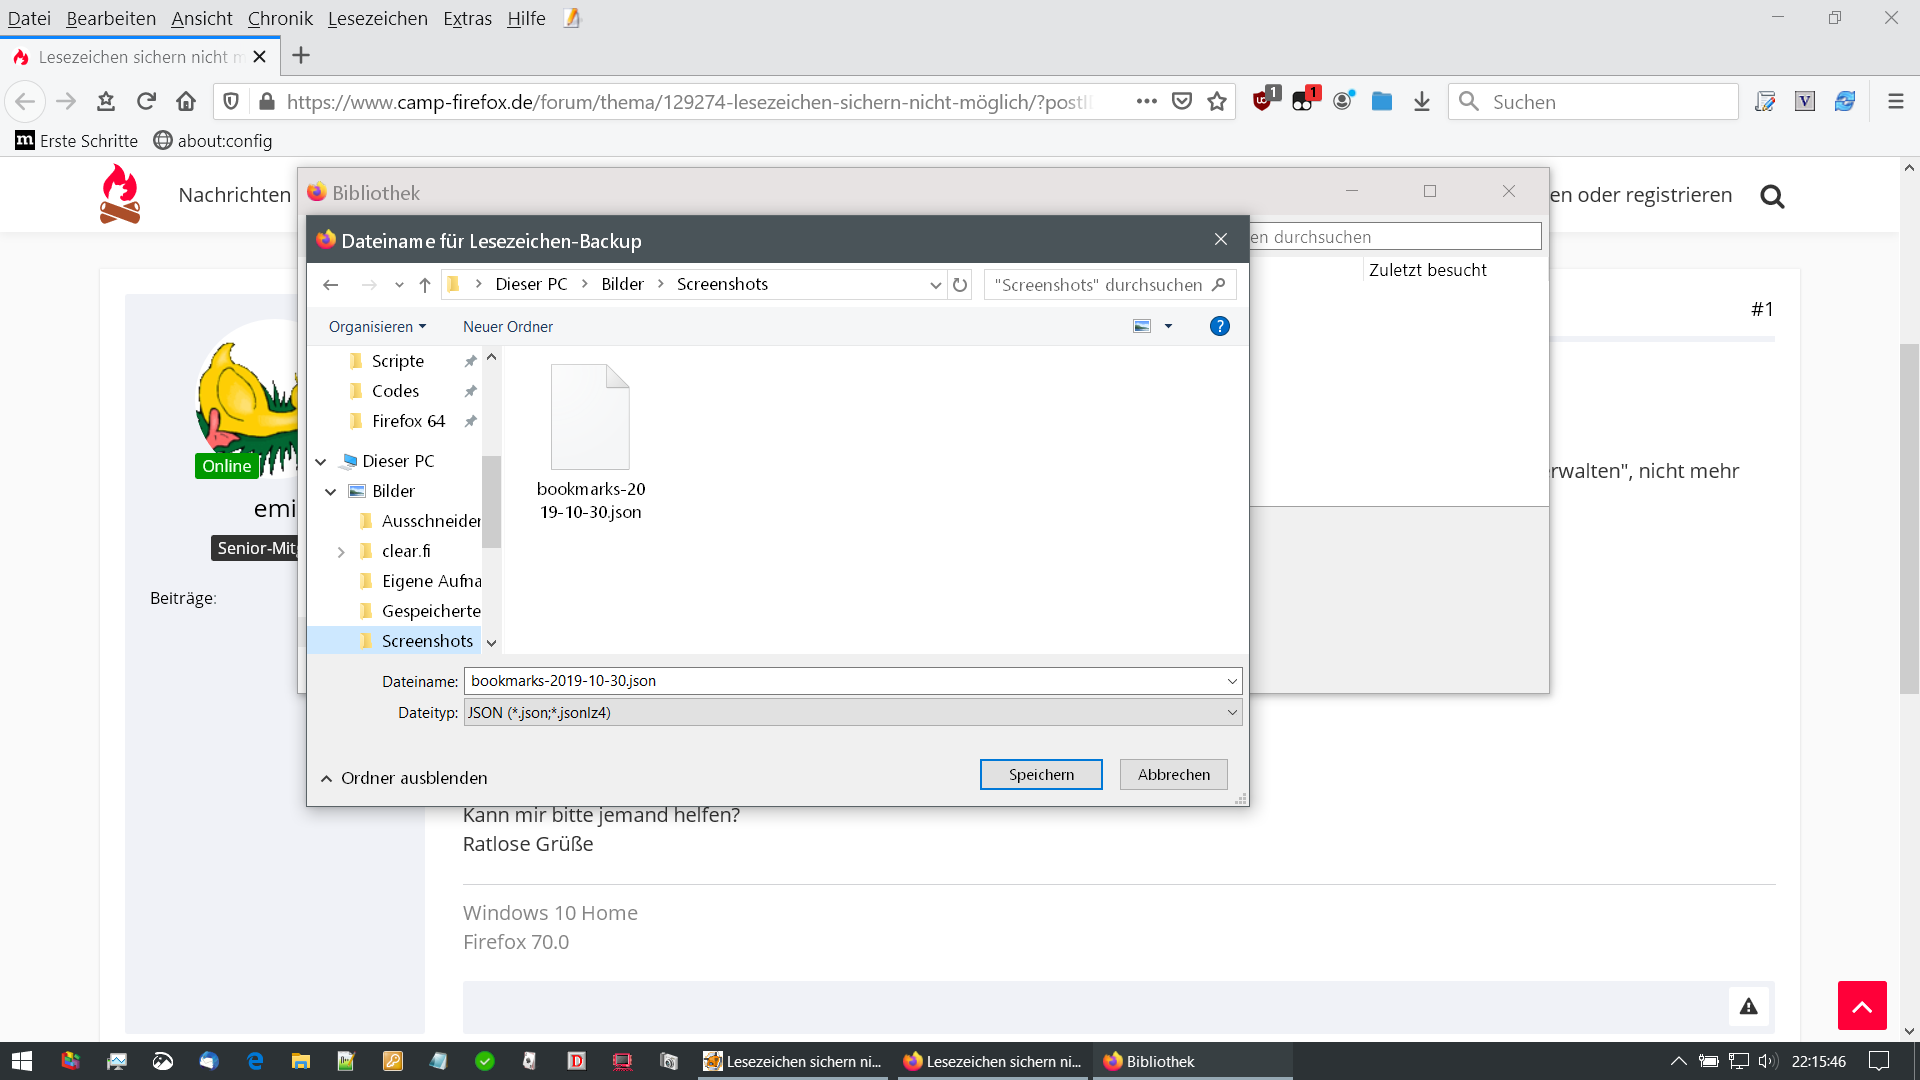1920x1080 pixels.
Task: Click the forum search magnifier icon
Action: 1772,196
